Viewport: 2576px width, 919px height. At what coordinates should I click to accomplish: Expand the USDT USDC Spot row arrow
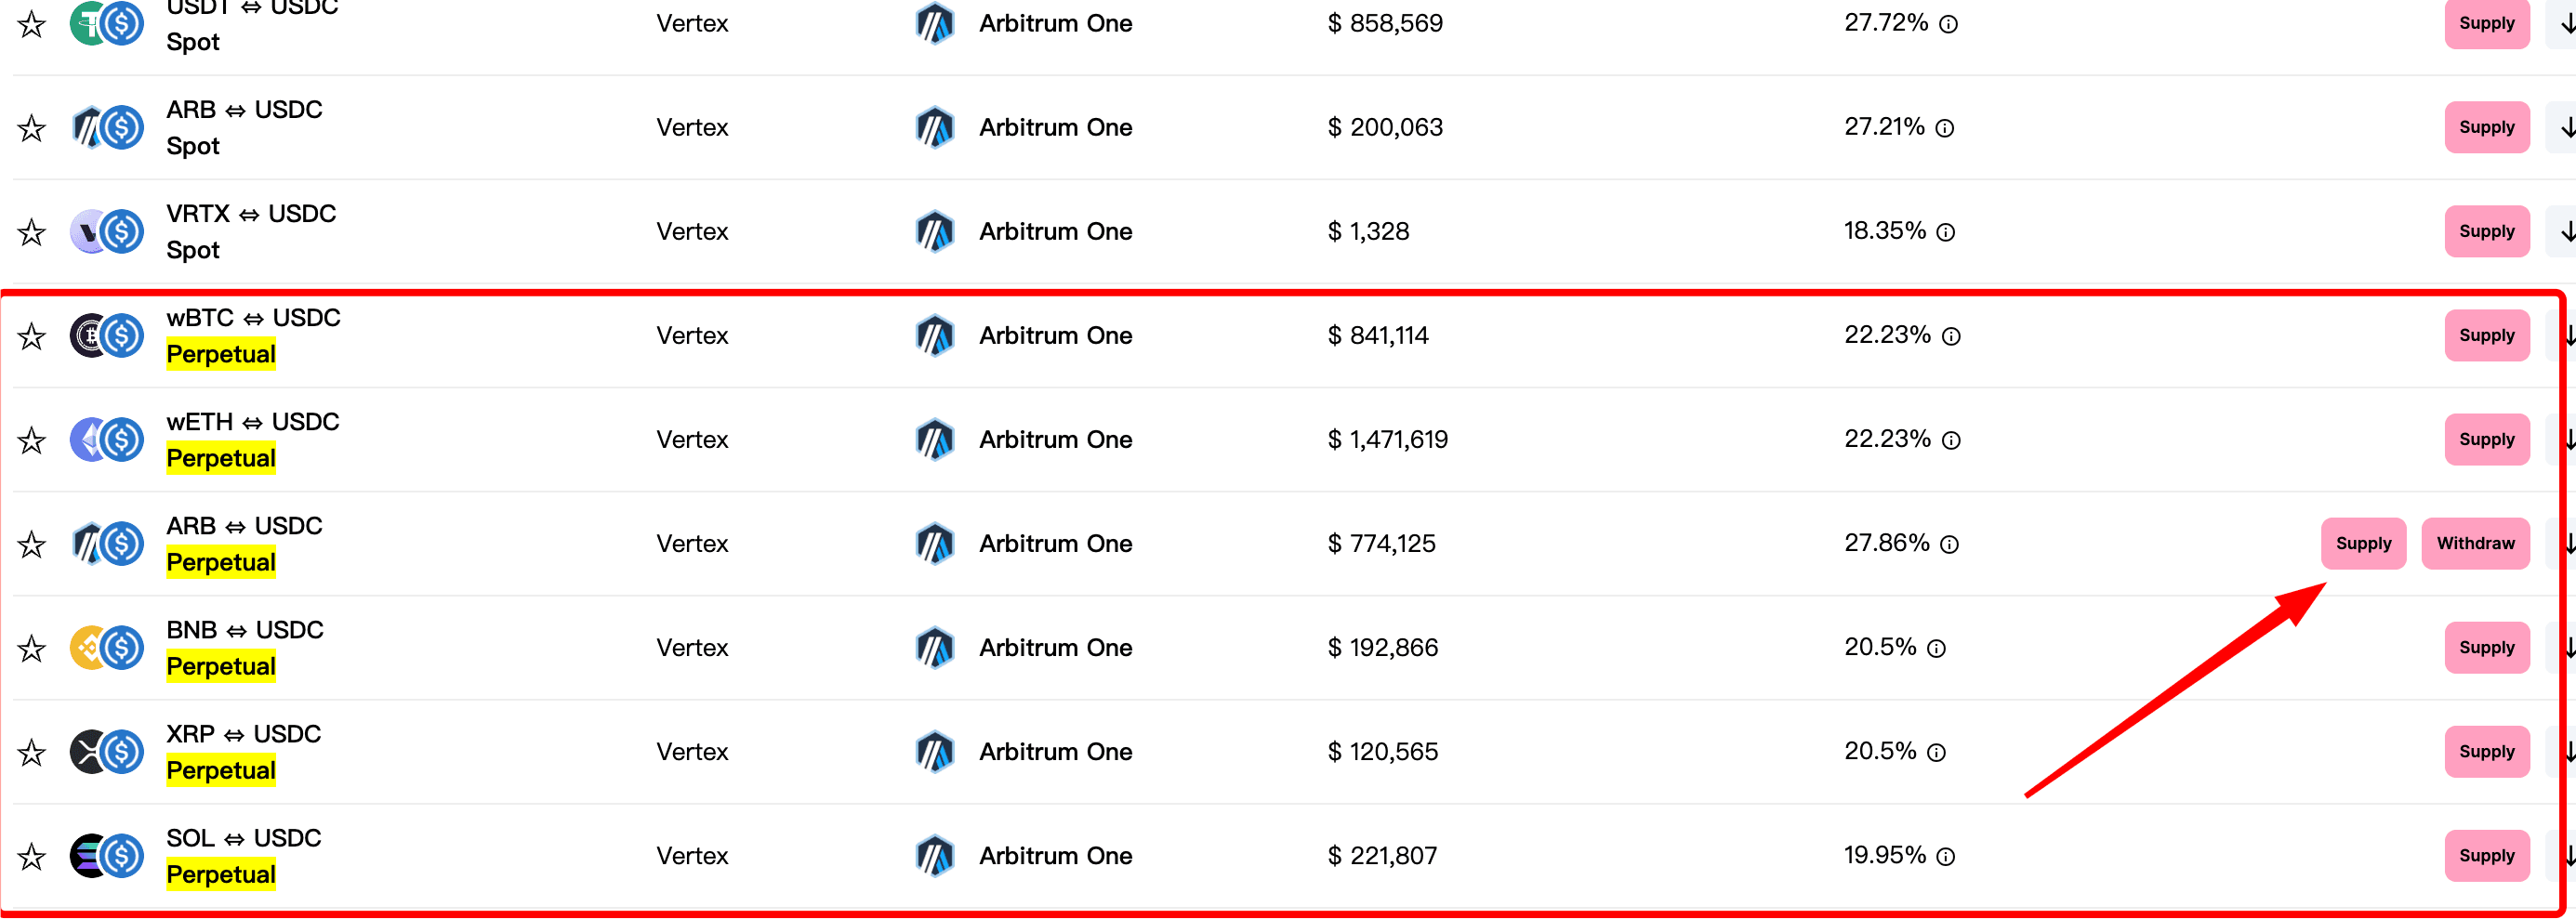(2566, 24)
